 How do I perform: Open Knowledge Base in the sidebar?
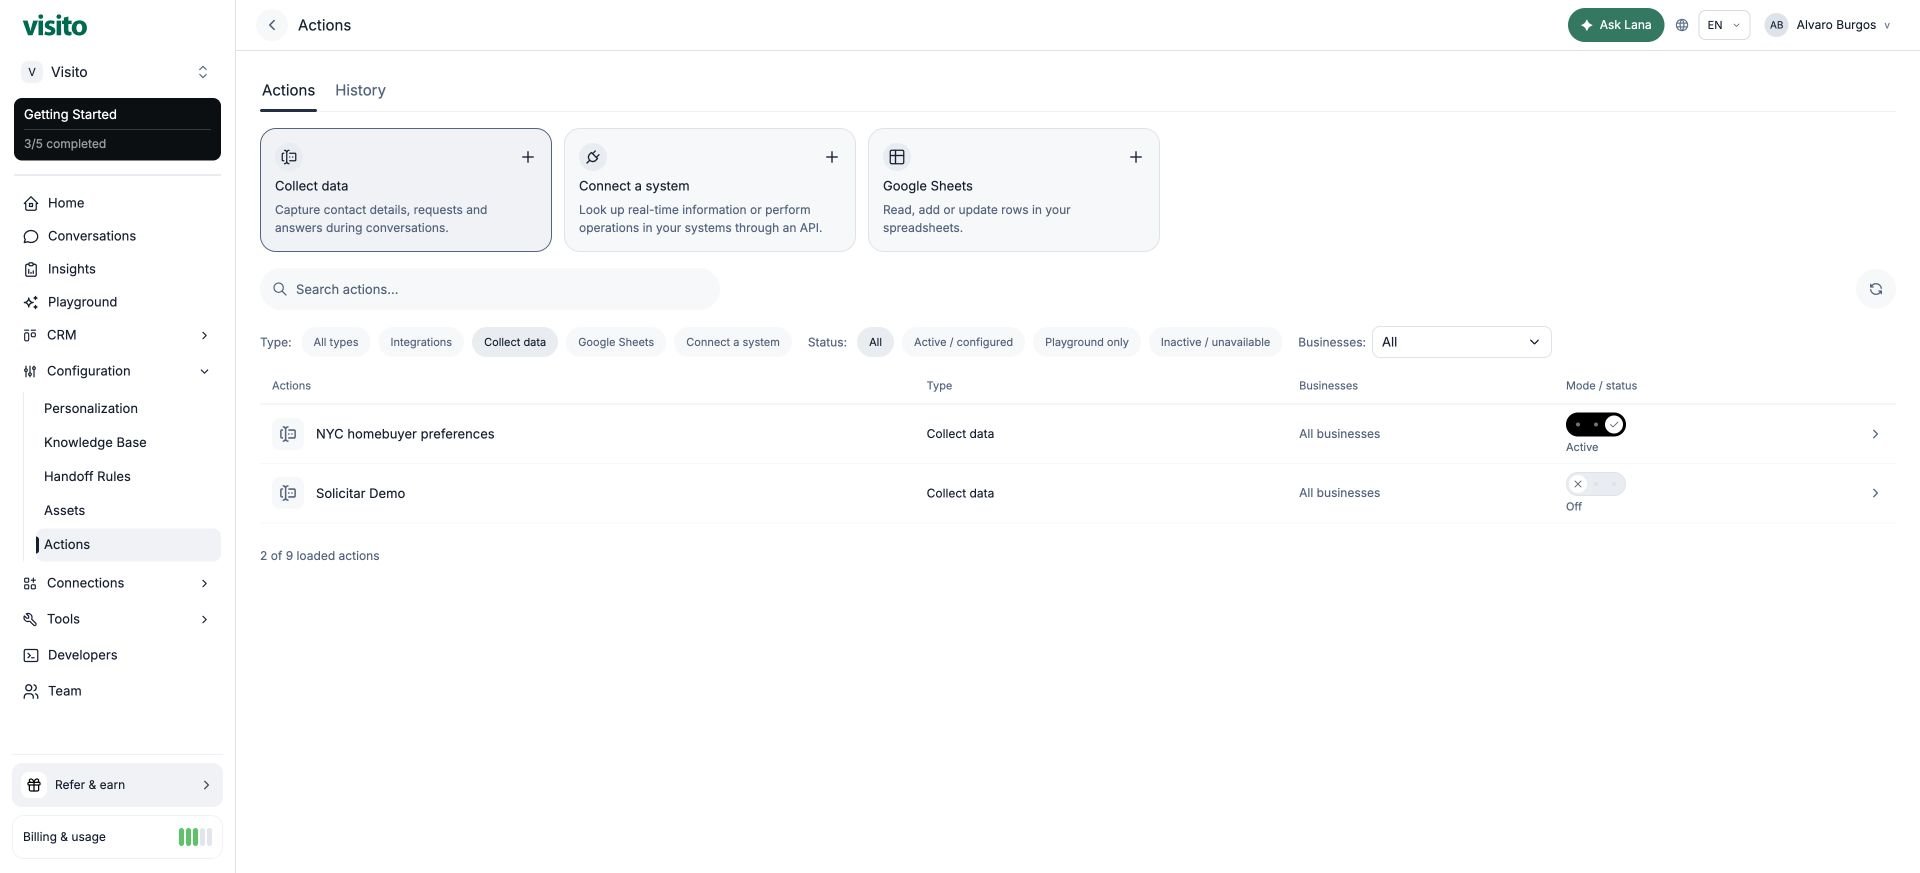[95, 442]
